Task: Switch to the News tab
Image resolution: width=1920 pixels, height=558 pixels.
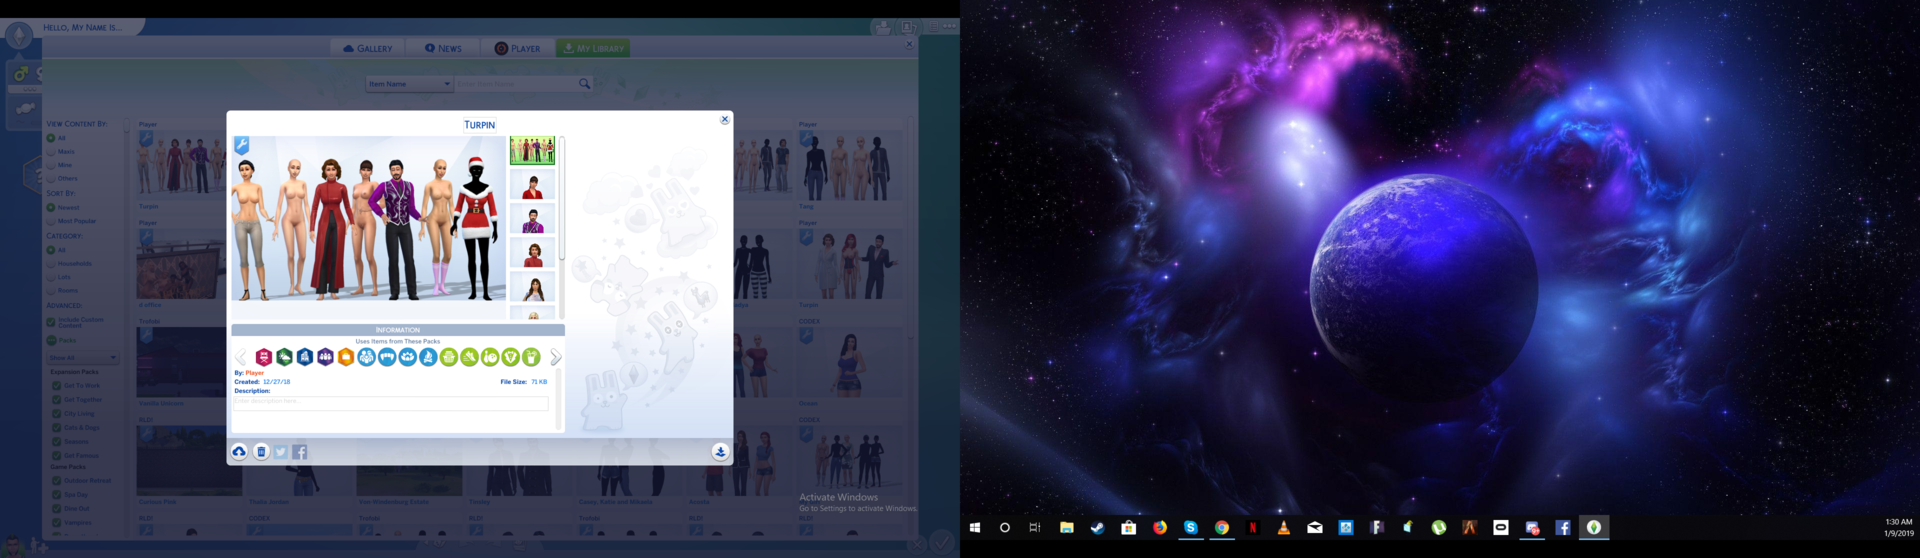Action: (x=443, y=48)
